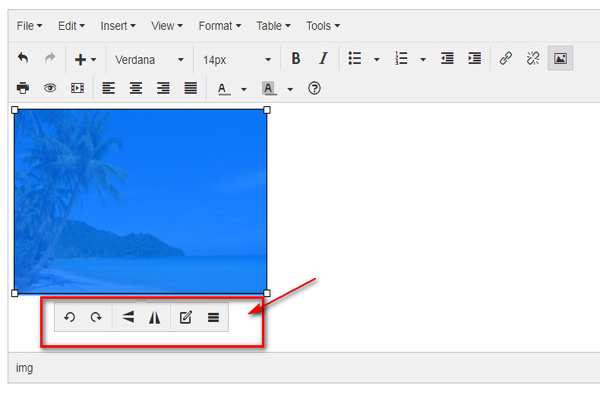
Task: Justify text alignment
Action: tap(191, 88)
